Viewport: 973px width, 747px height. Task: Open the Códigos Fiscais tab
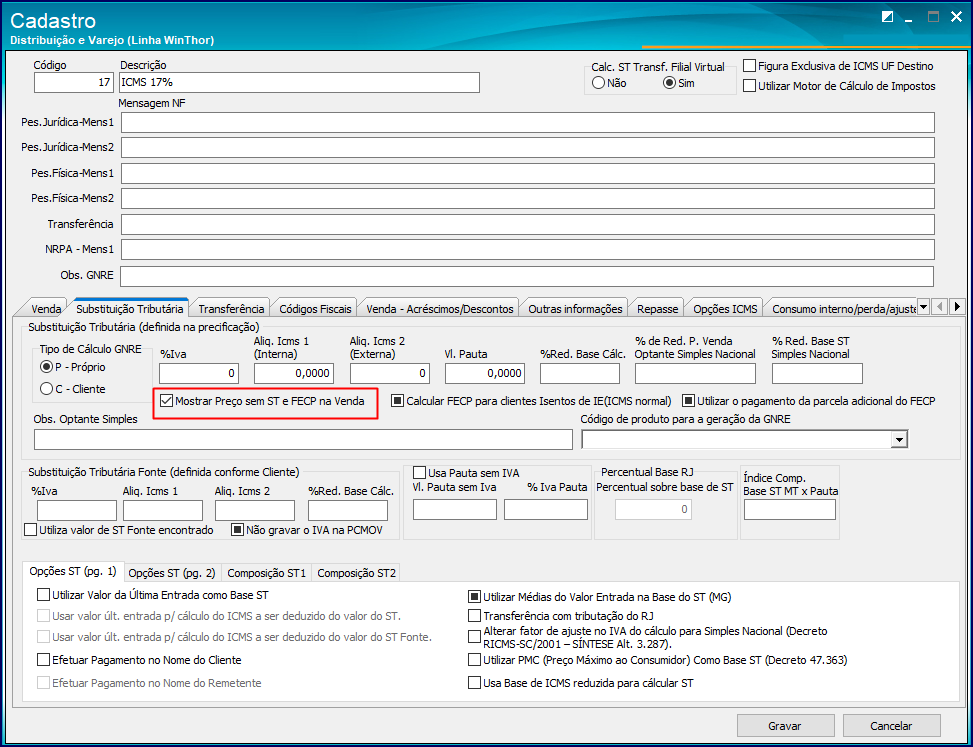click(x=315, y=308)
